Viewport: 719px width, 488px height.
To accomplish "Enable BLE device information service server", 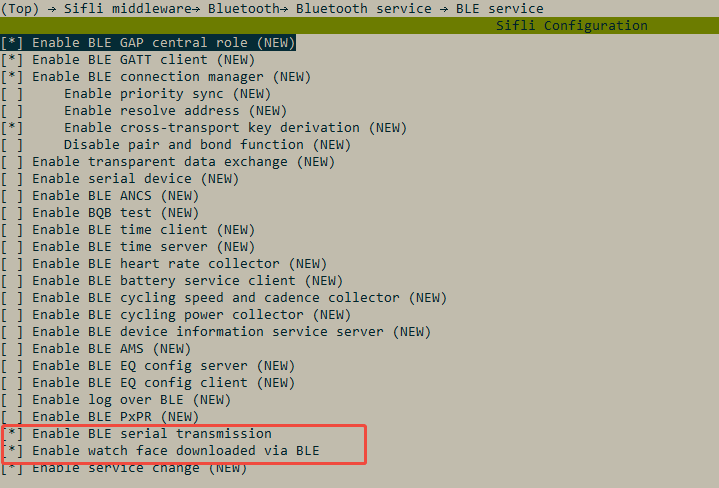I will point(216,331).
